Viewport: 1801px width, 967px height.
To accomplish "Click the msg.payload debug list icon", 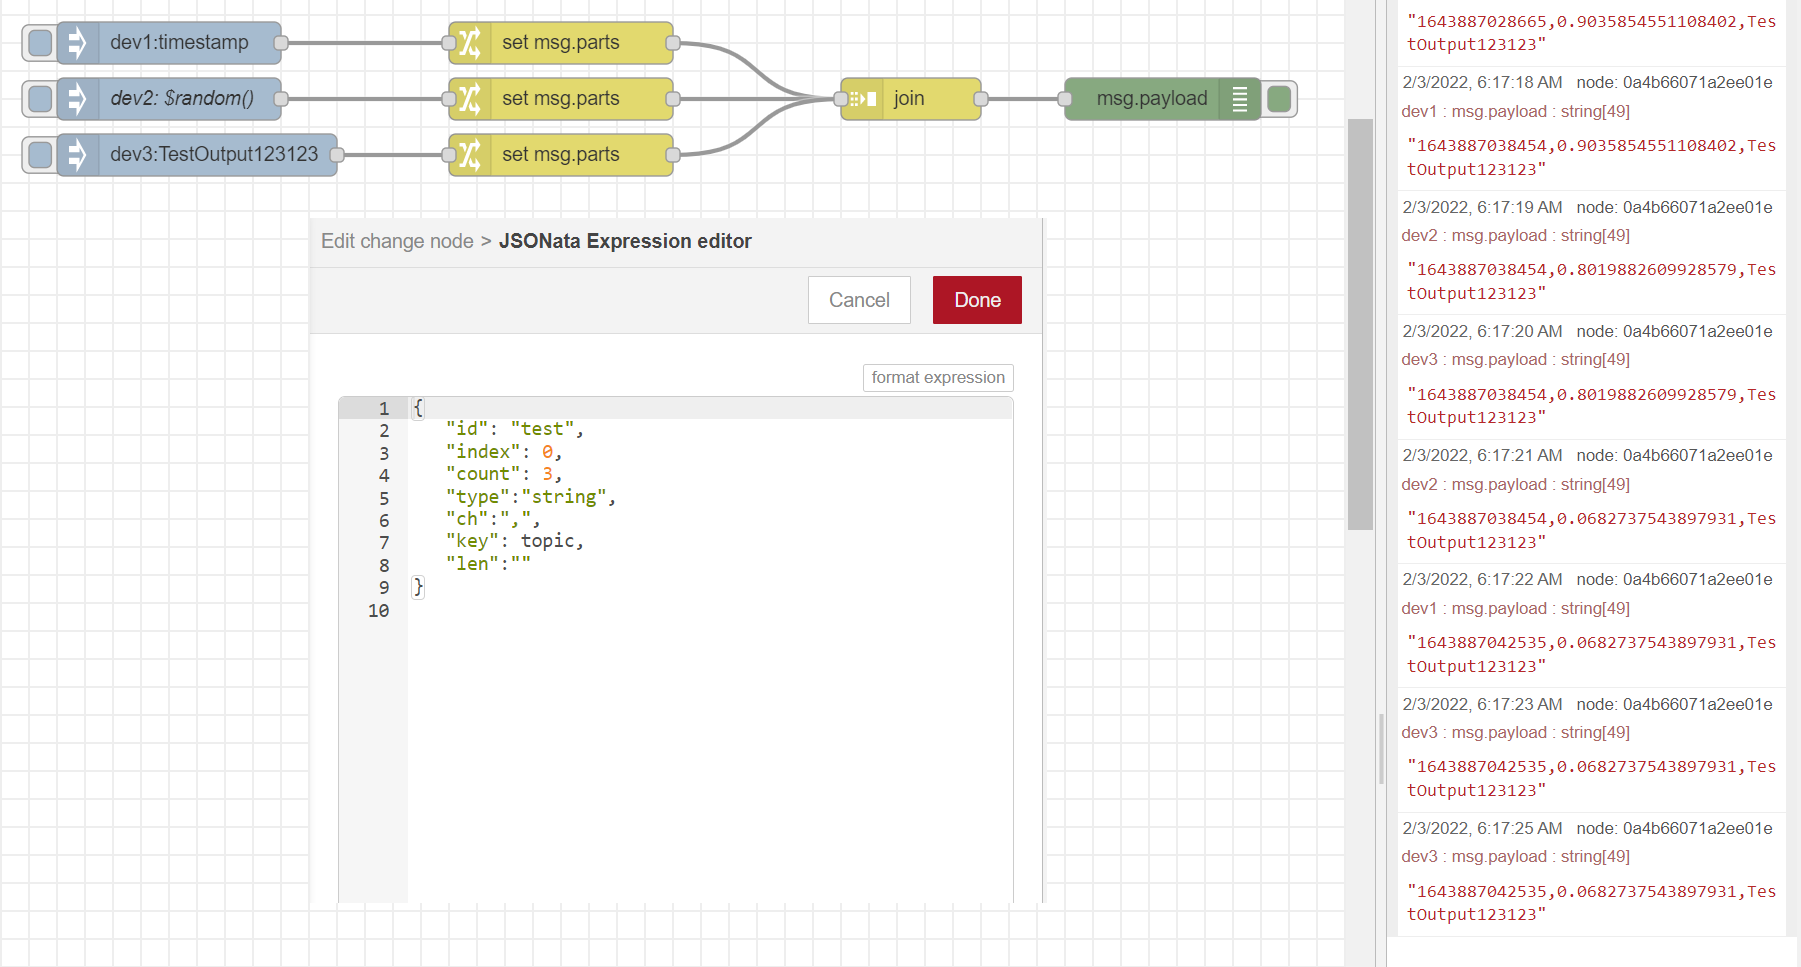I will (1240, 99).
